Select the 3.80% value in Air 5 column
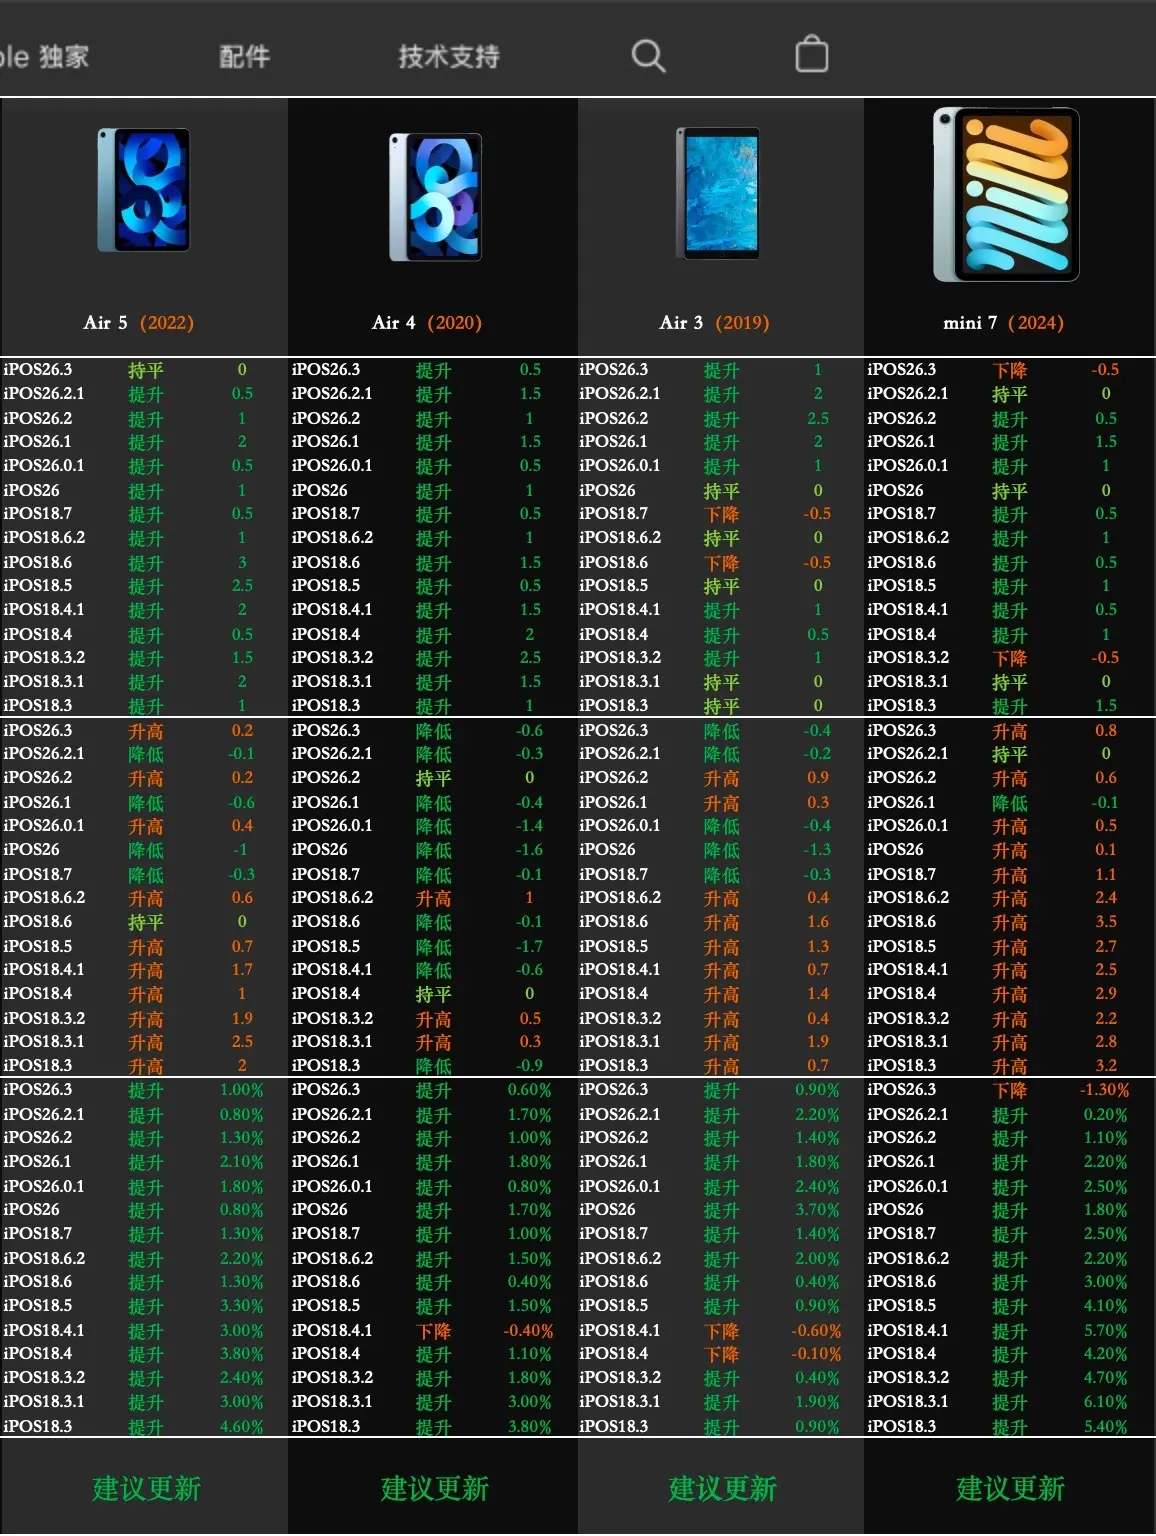 pyautogui.click(x=242, y=1354)
